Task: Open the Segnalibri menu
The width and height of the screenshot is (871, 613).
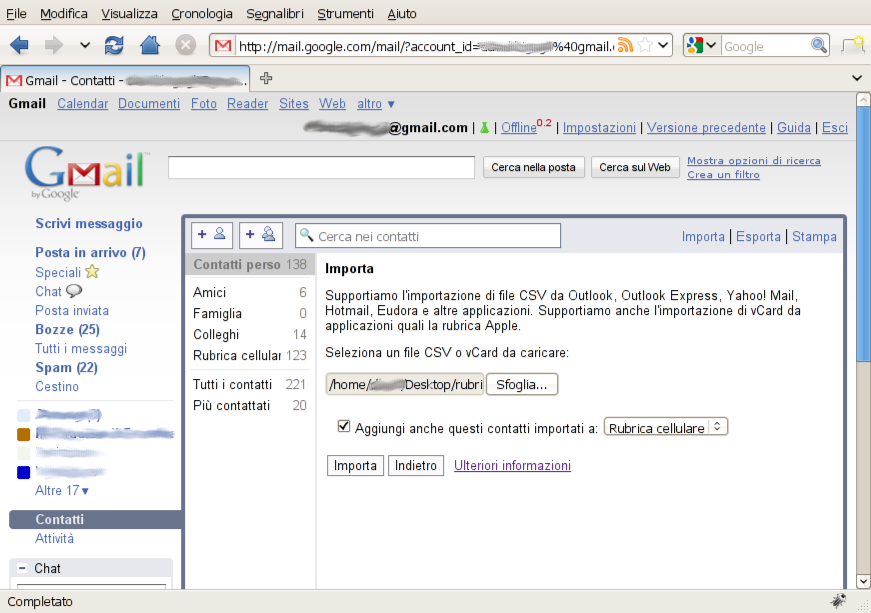Action: pos(275,14)
